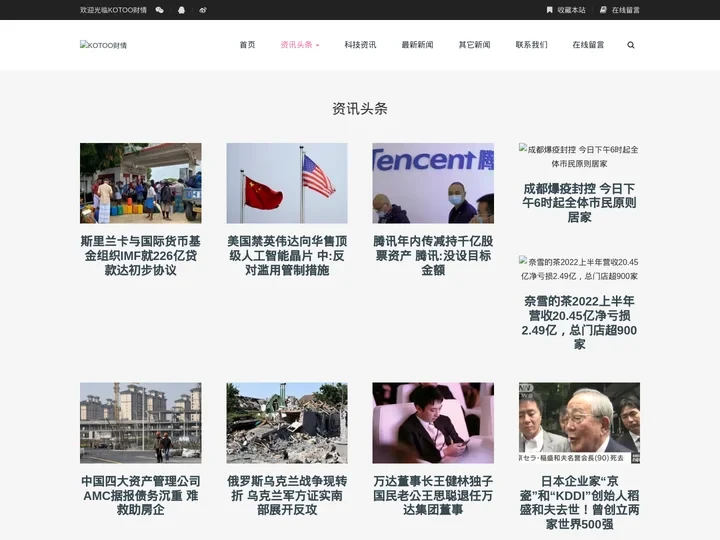This screenshot has width=720, height=540.
Task: Click the Weibo icon in top bar
Action: coord(202,10)
